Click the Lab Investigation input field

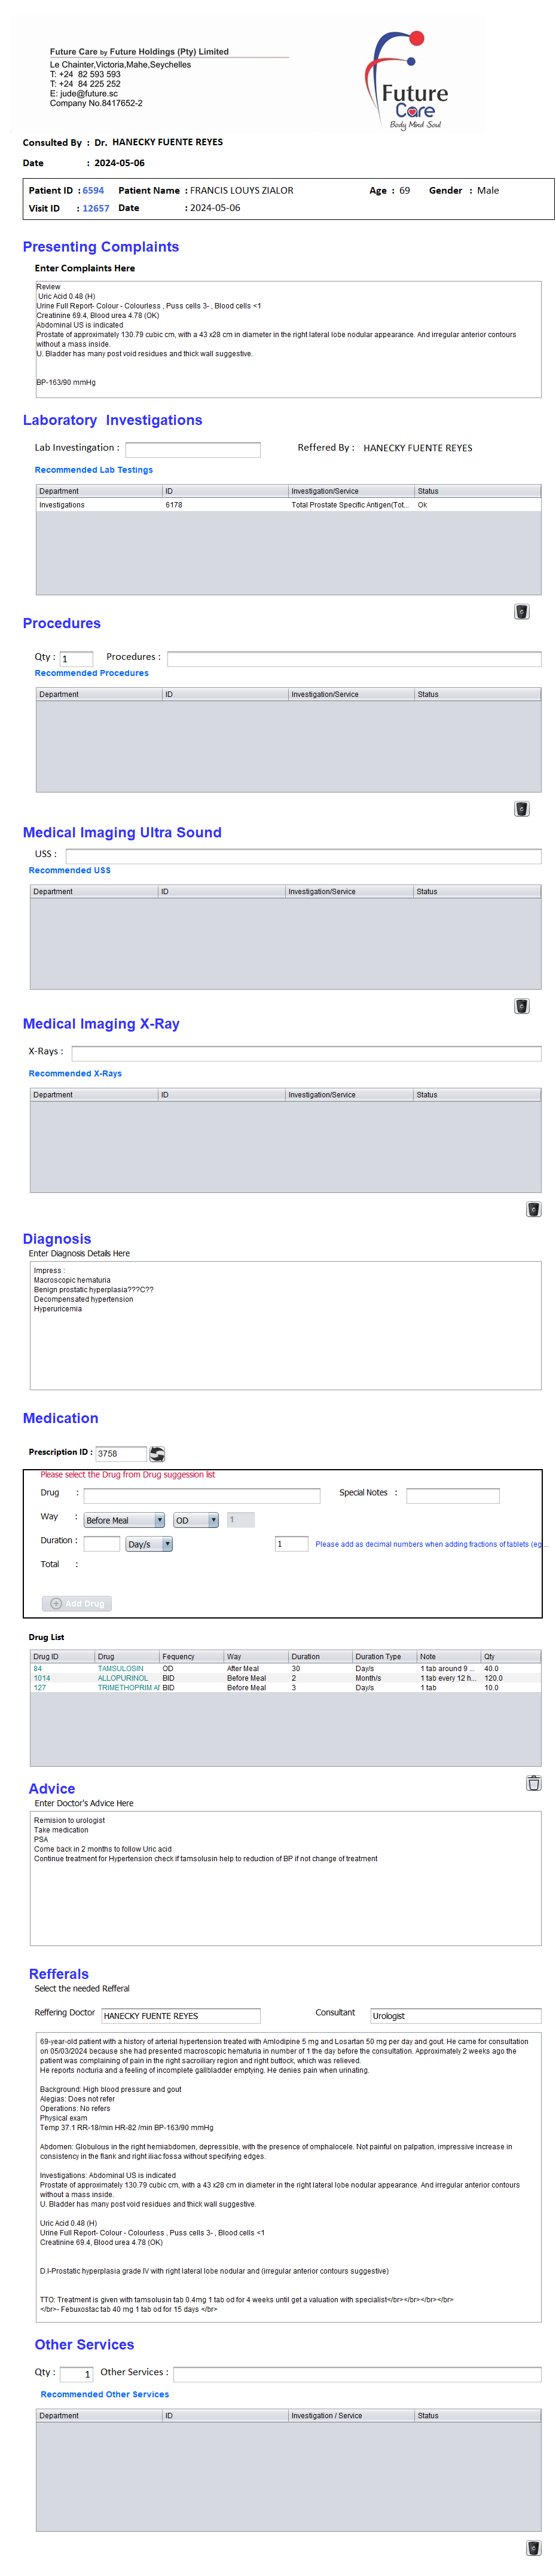pos(192,450)
